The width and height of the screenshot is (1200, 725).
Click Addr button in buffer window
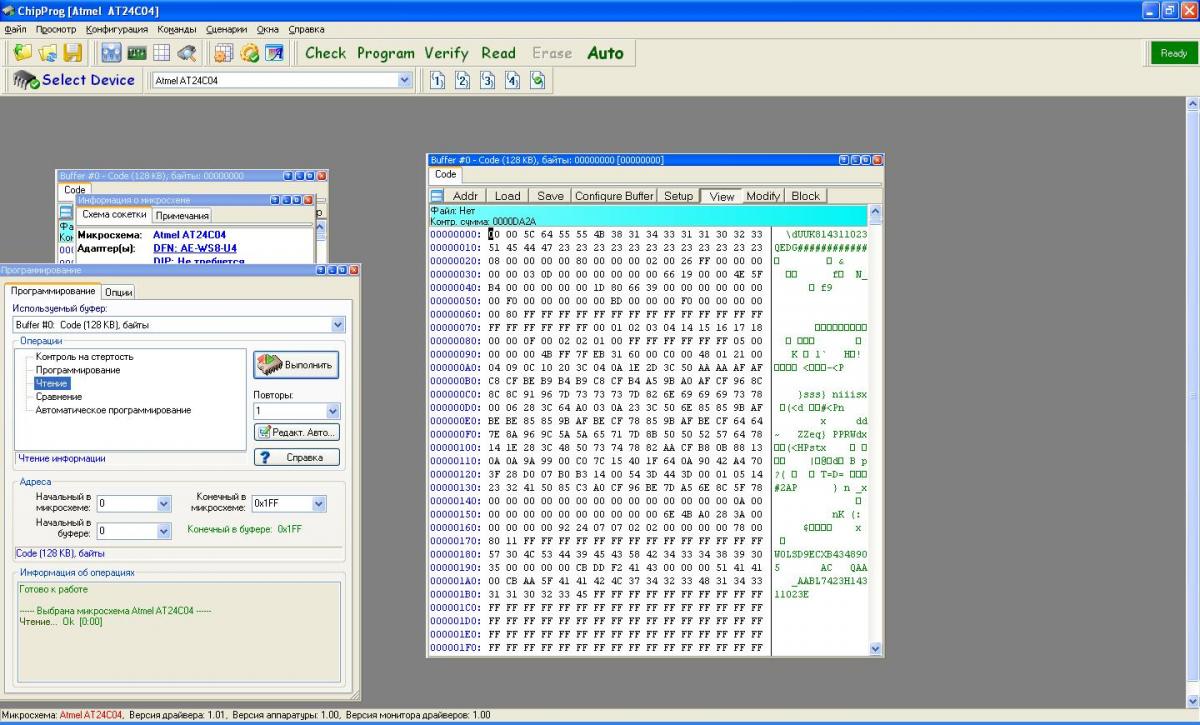(x=466, y=196)
